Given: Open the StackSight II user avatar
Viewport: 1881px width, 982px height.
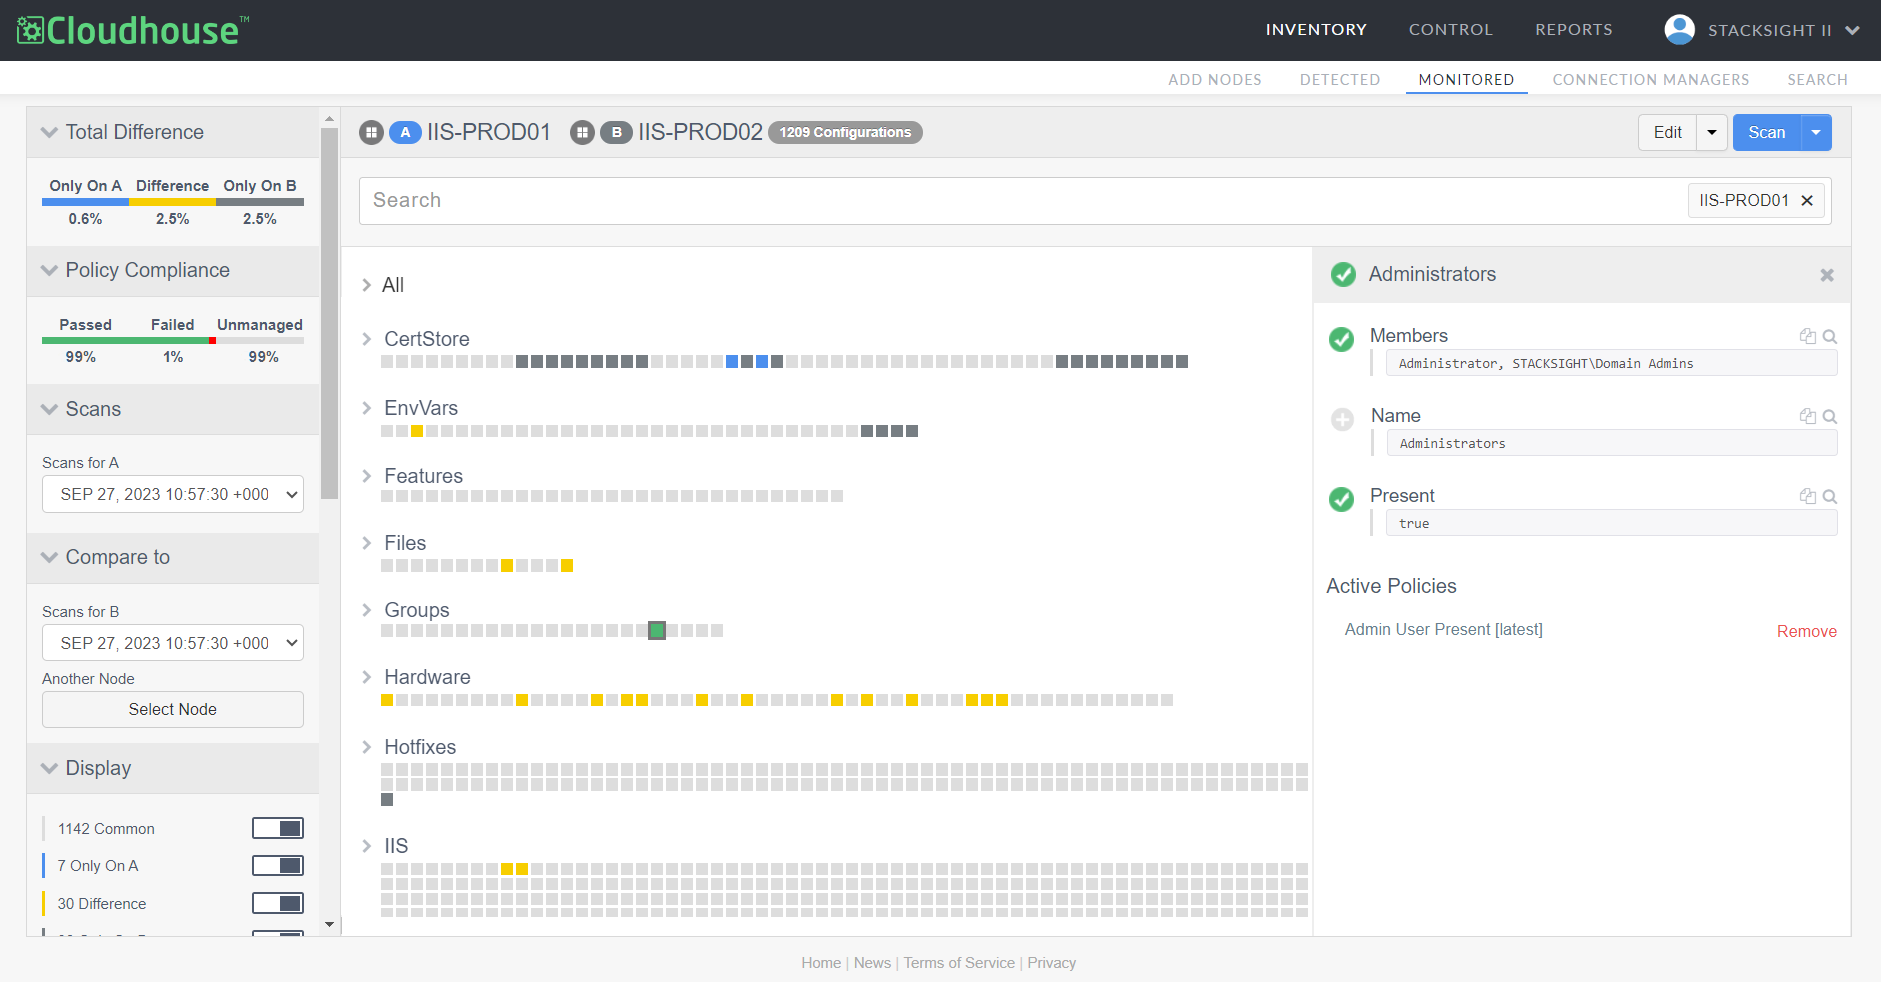Looking at the screenshot, I should [x=1679, y=30].
